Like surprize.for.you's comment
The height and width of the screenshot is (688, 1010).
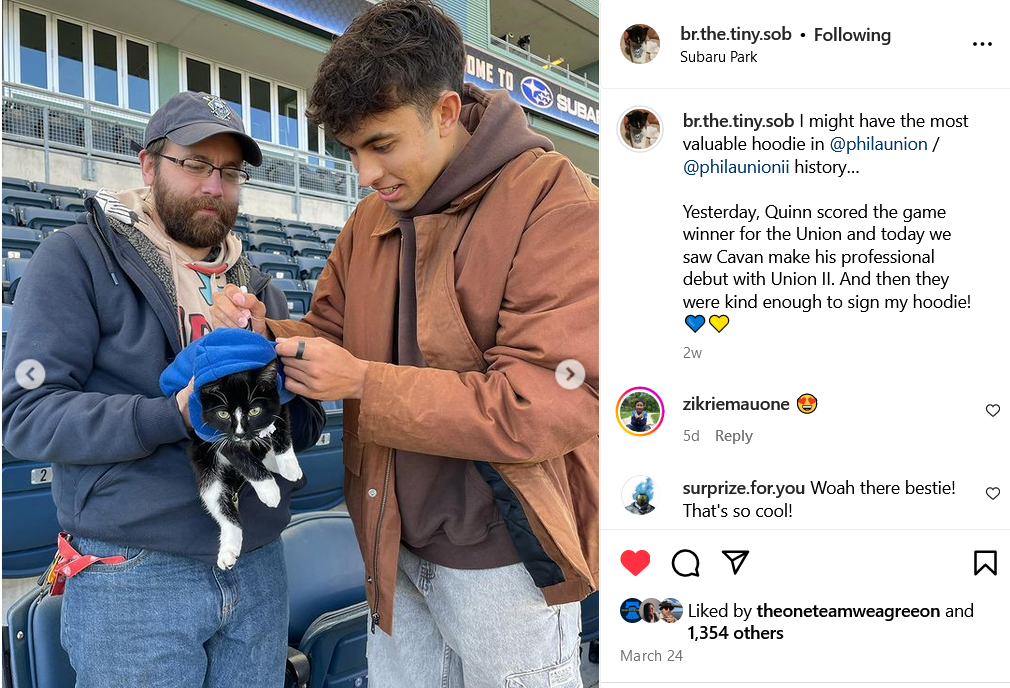993,493
